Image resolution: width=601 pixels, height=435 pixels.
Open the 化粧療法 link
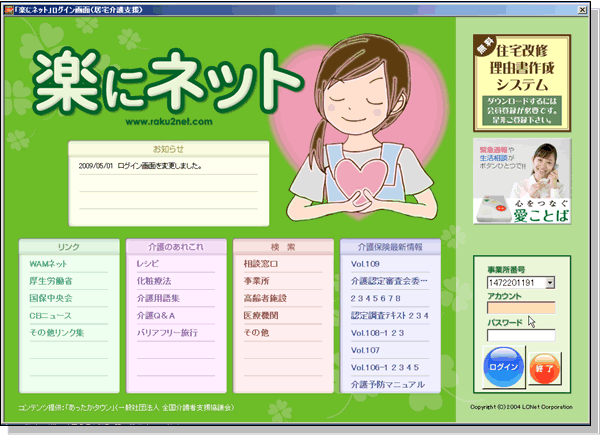(x=154, y=281)
